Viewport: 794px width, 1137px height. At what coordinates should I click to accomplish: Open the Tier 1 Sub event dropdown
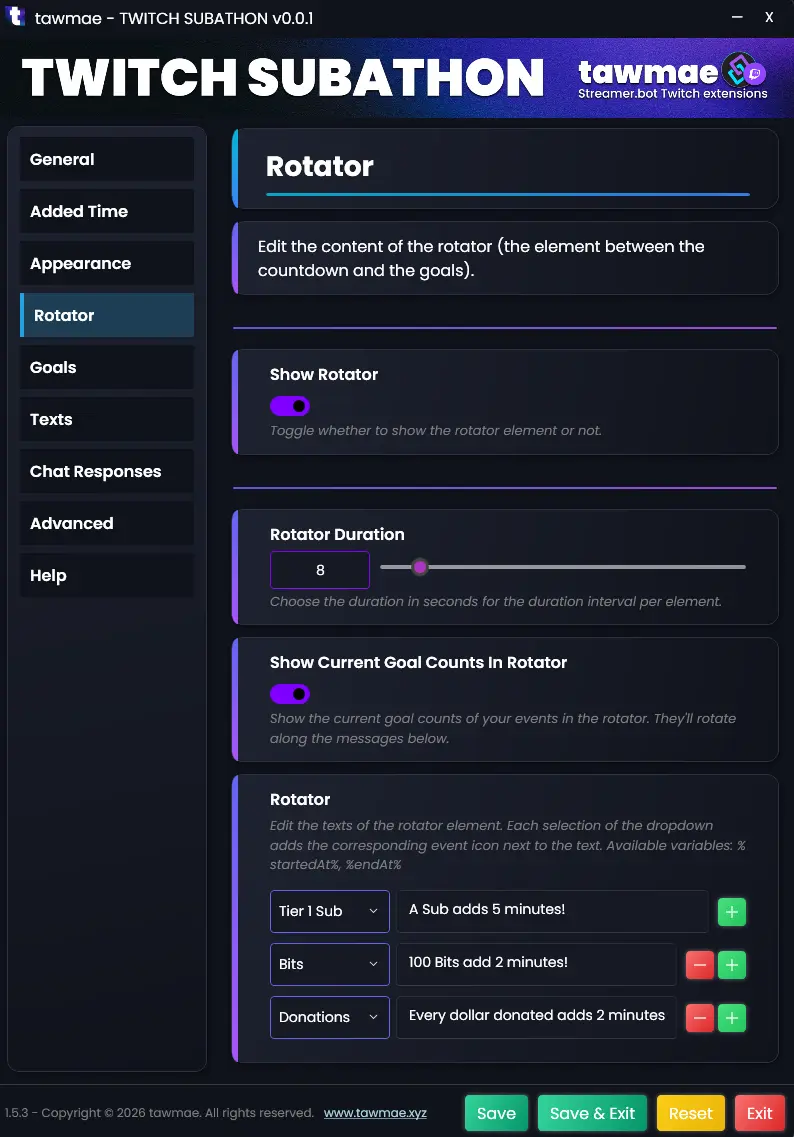point(329,911)
